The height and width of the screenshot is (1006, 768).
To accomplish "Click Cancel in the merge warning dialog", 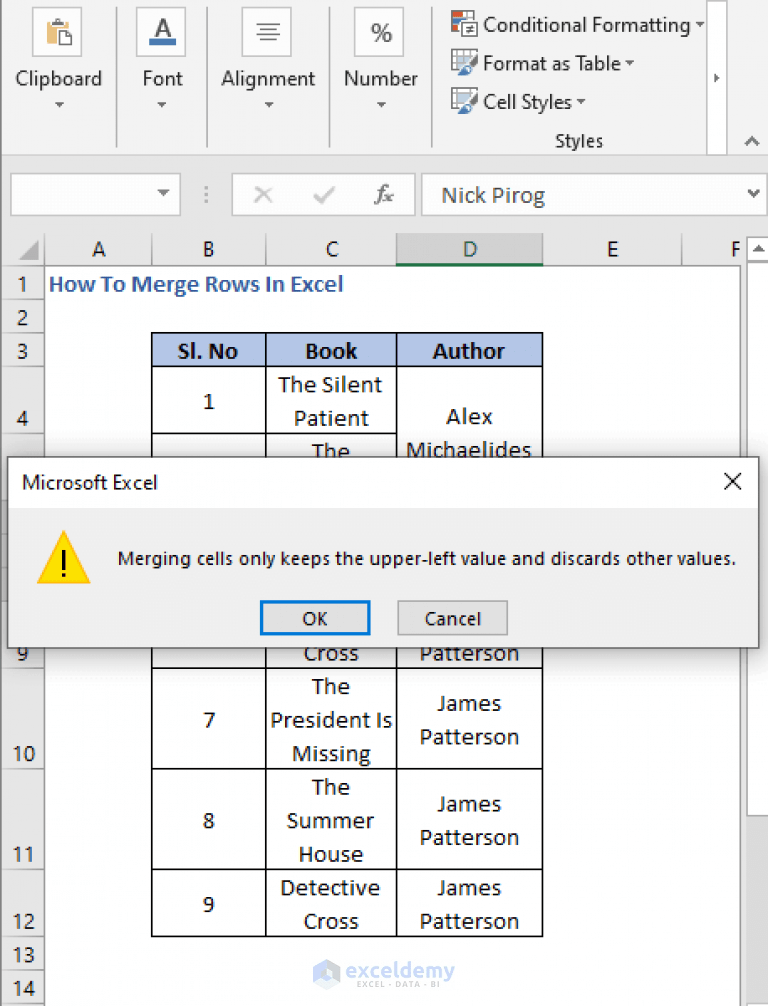I will [452, 618].
